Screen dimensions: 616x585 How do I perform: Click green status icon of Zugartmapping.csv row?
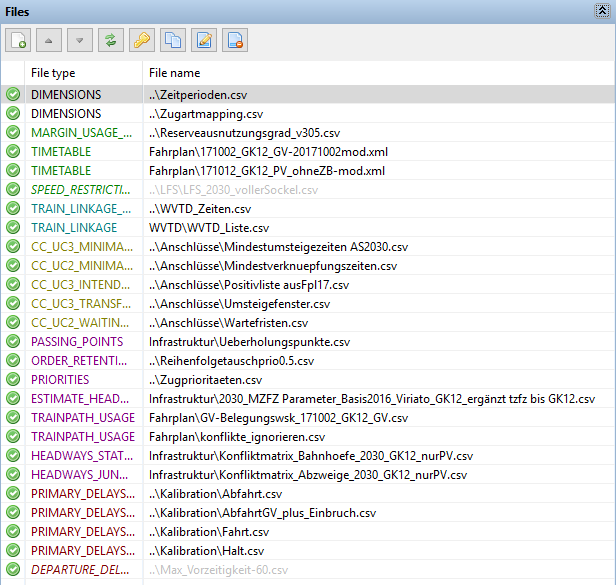click(x=13, y=114)
